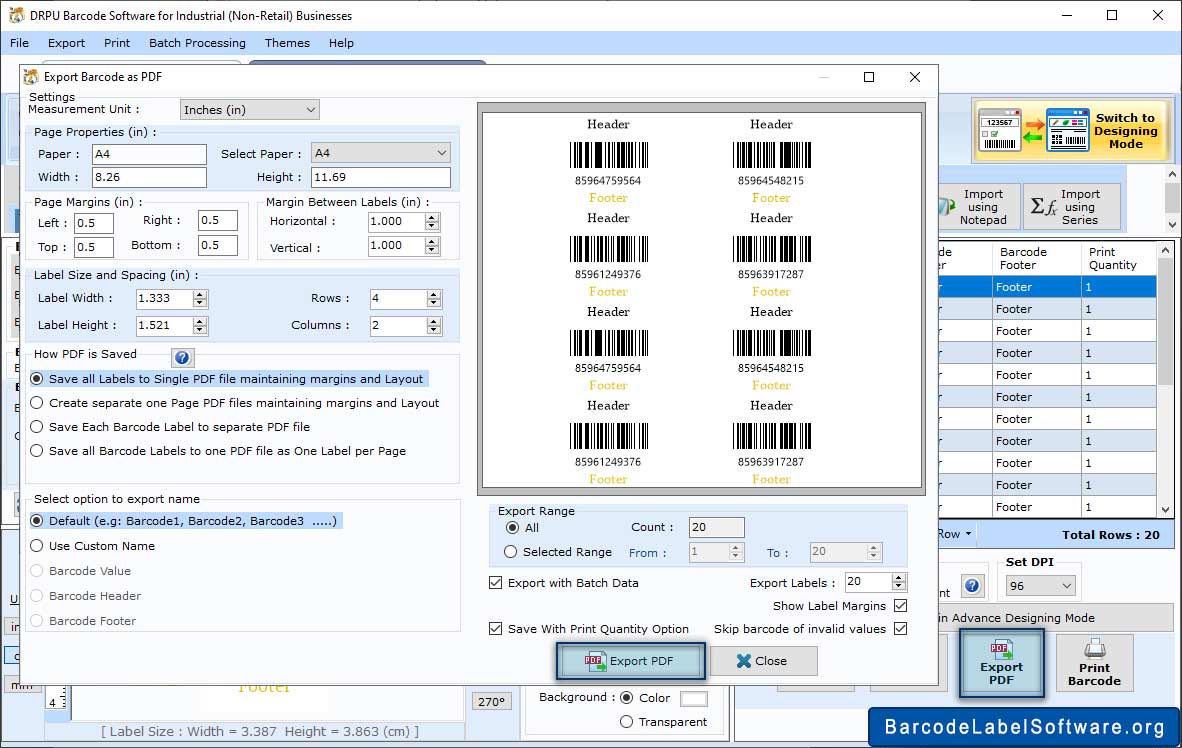
Task: Toggle Export with Batch Data checkbox
Action: 495,583
